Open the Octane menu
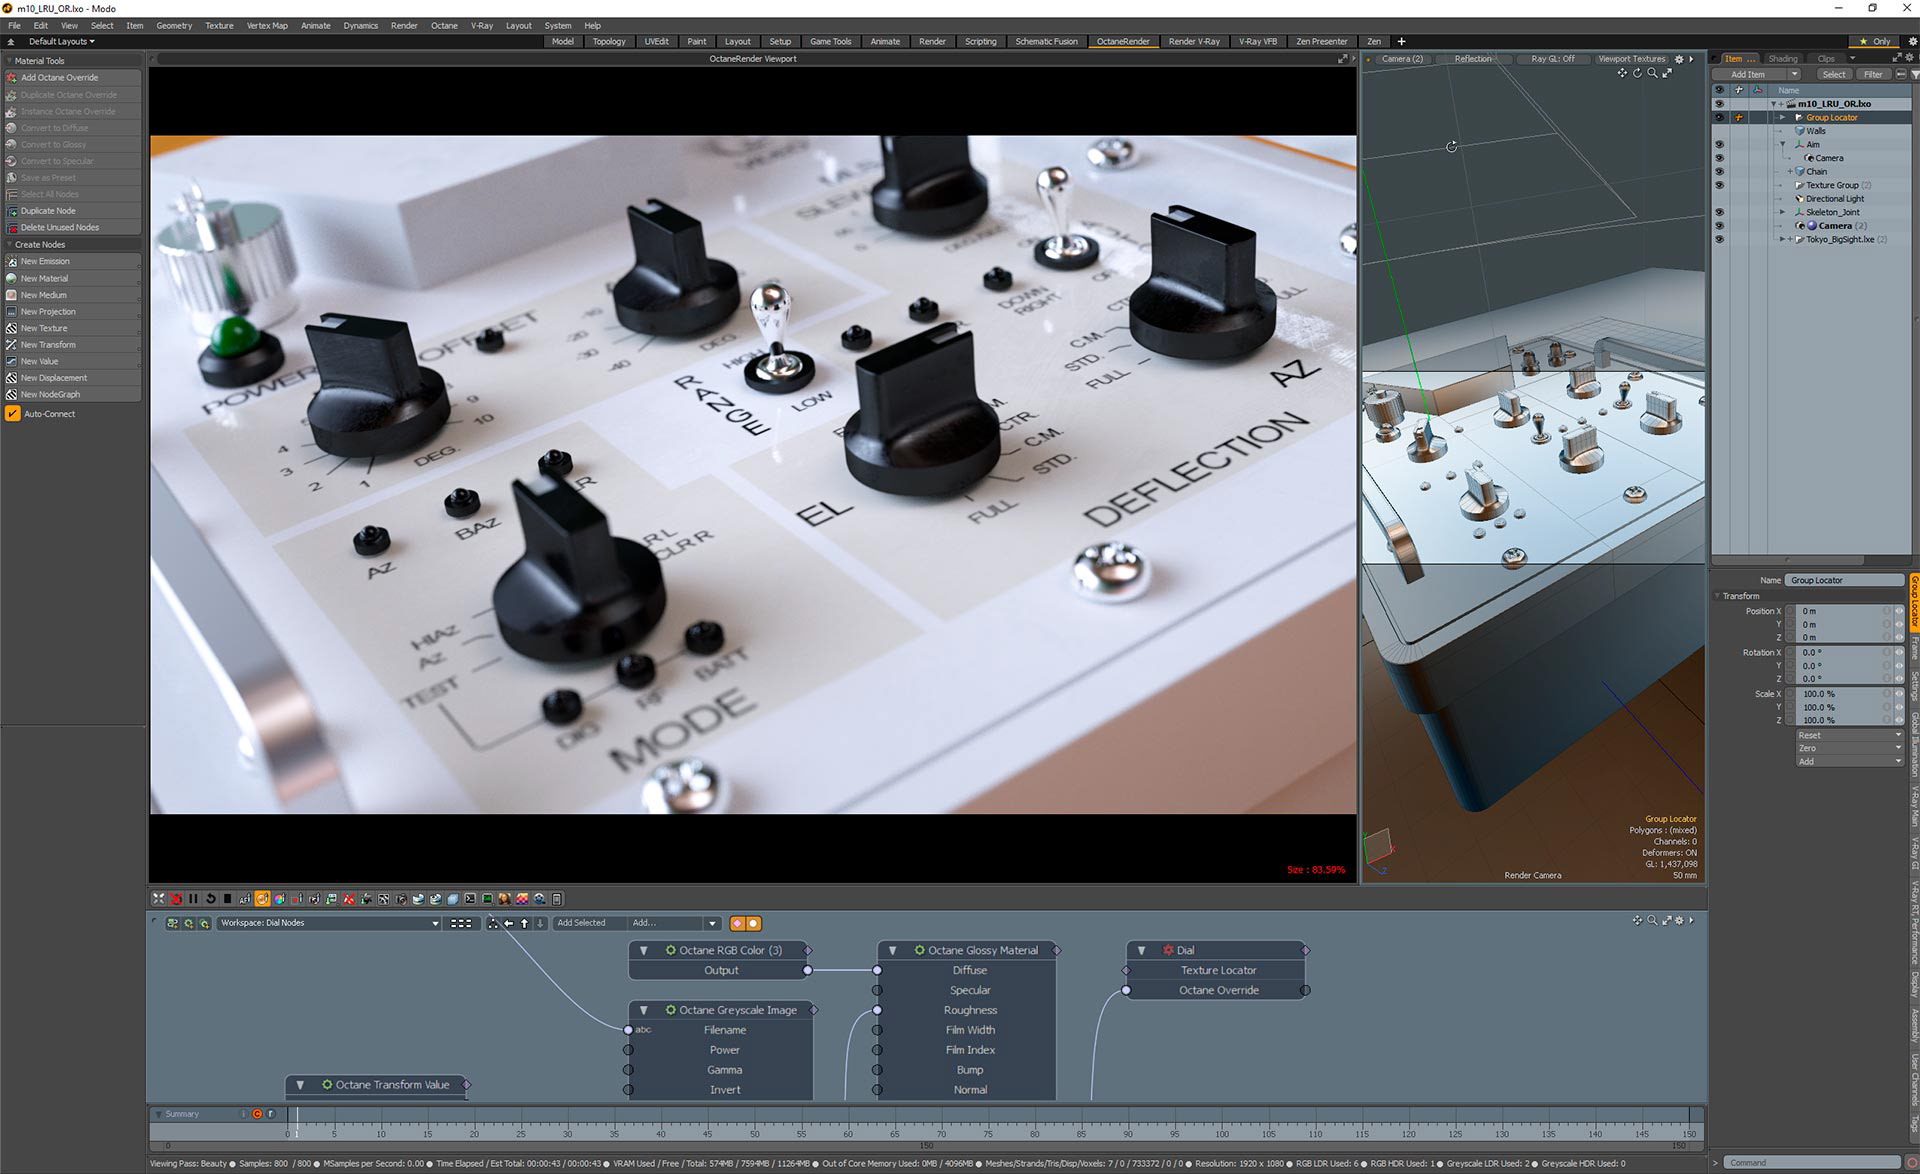Screen dimensions: 1920x1174 tap(444, 25)
